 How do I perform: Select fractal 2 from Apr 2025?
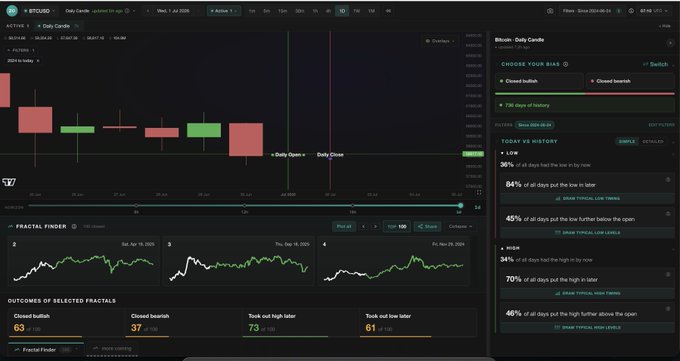(x=84, y=260)
